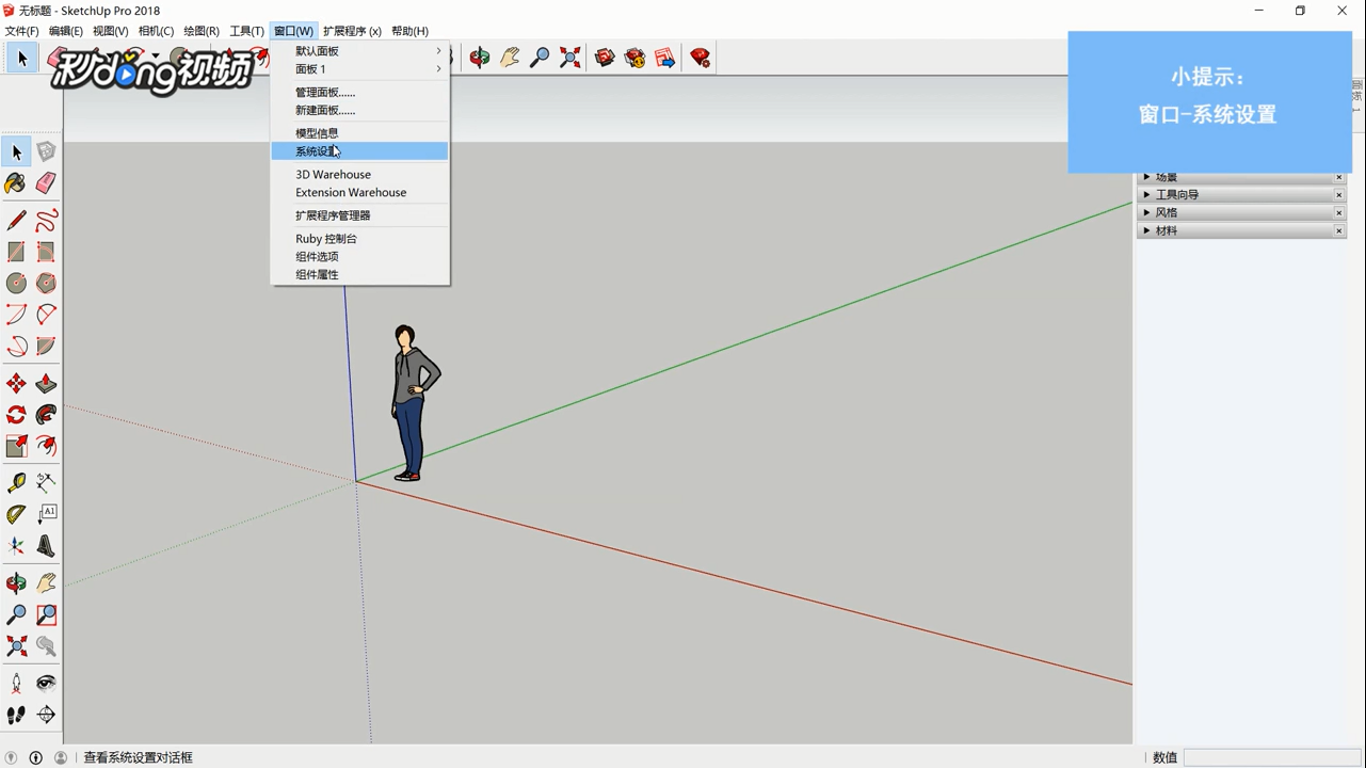Select the Make Component tool in left toolbar
This screenshot has width=1366, height=768.
(x=46, y=152)
